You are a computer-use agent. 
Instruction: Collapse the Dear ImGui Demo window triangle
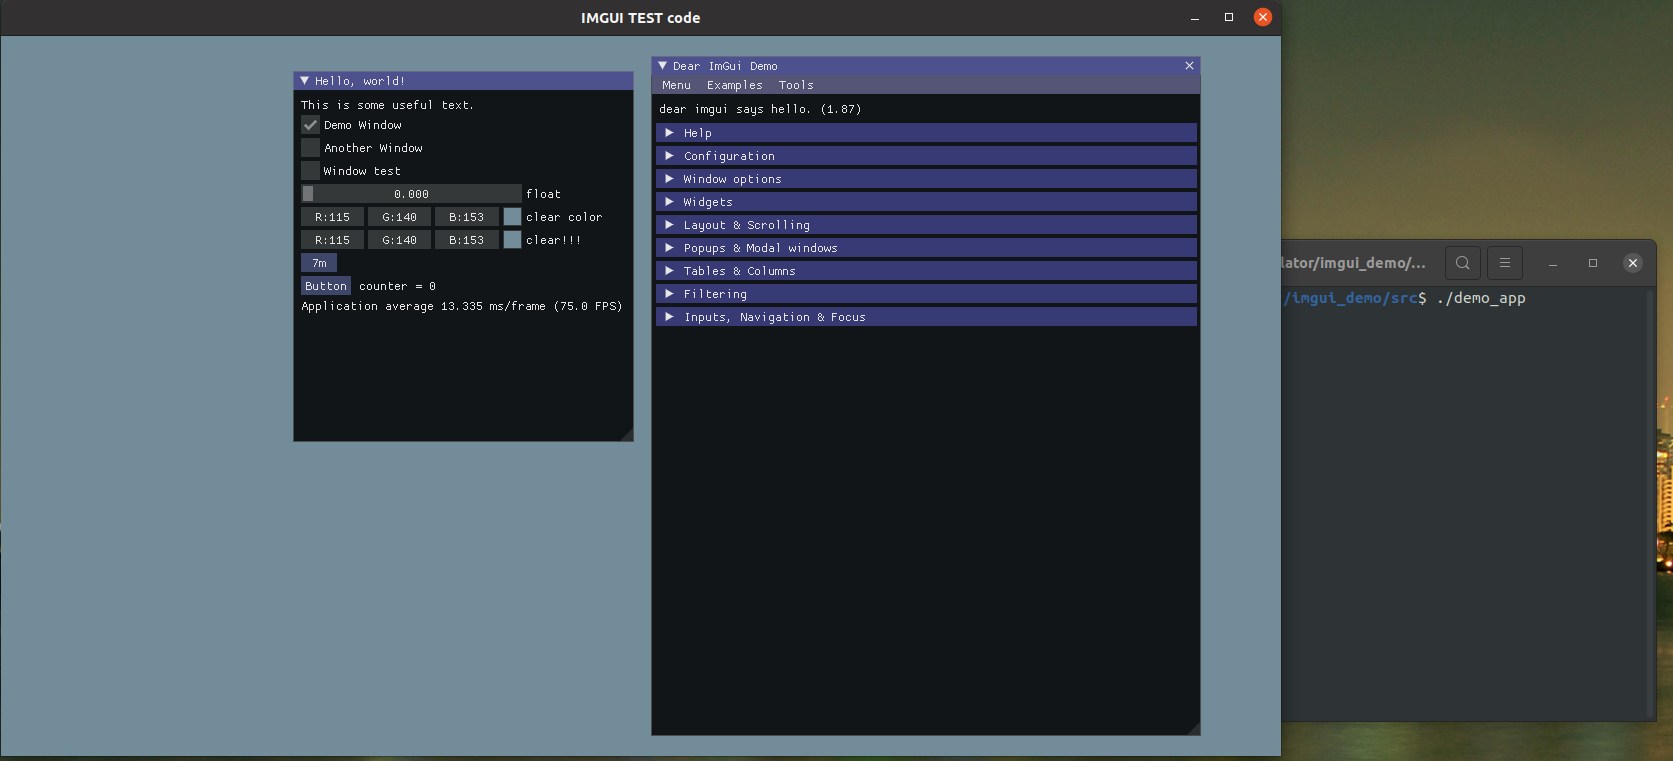pyautogui.click(x=663, y=66)
